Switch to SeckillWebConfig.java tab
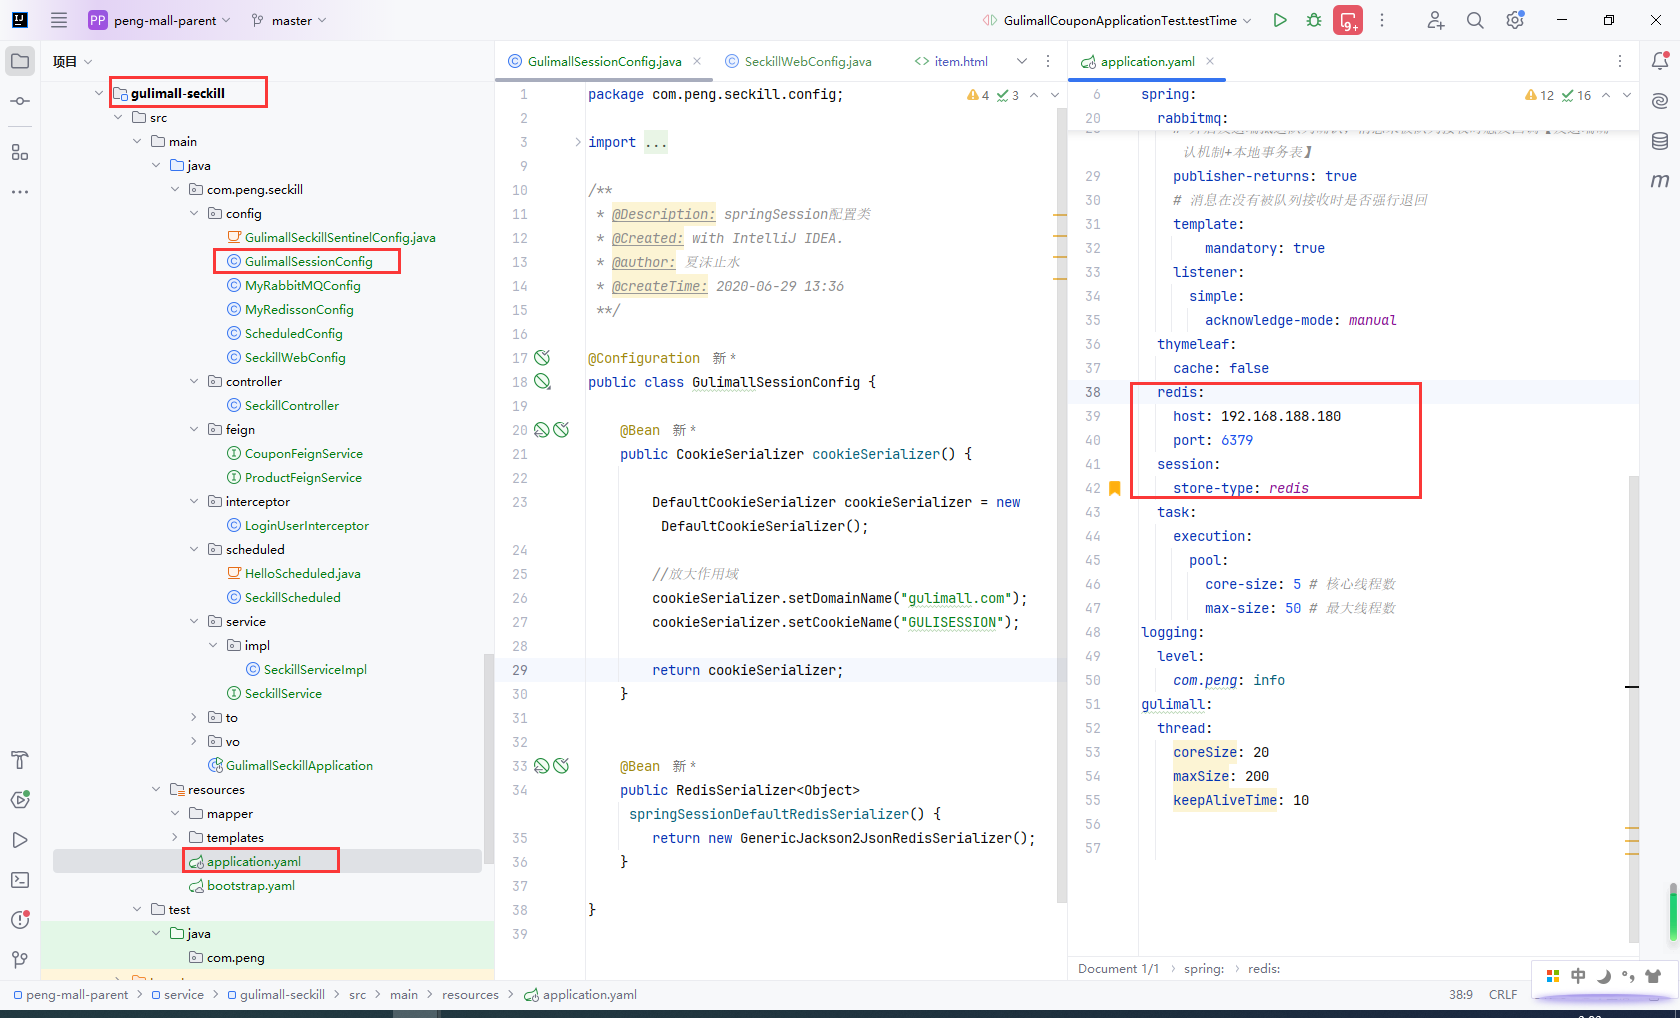The width and height of the screenshot is (1680, 1018). point(798,61)
